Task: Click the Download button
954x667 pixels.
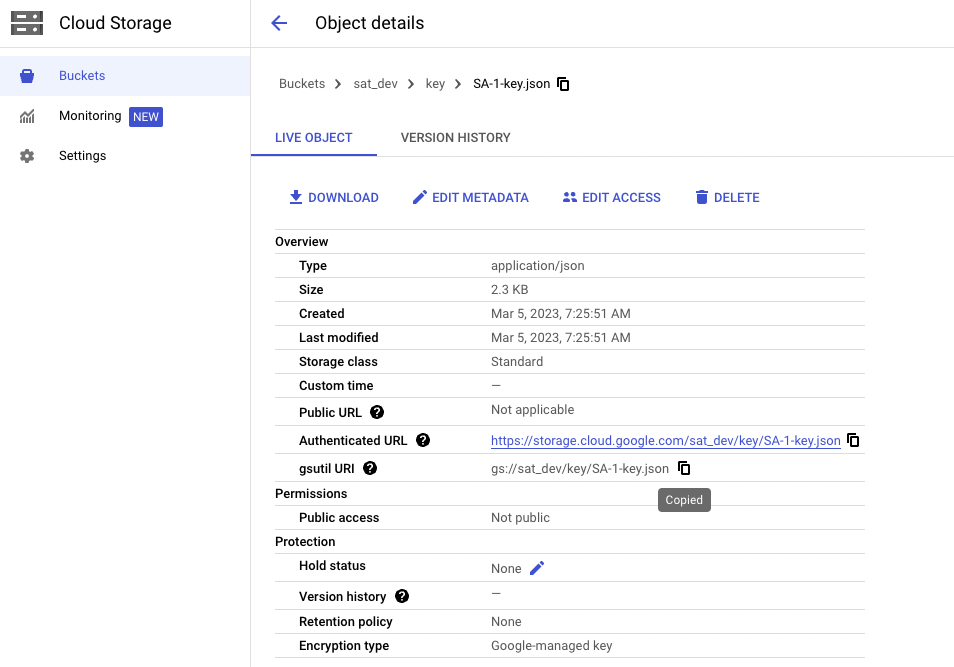Action: [333, 197]
